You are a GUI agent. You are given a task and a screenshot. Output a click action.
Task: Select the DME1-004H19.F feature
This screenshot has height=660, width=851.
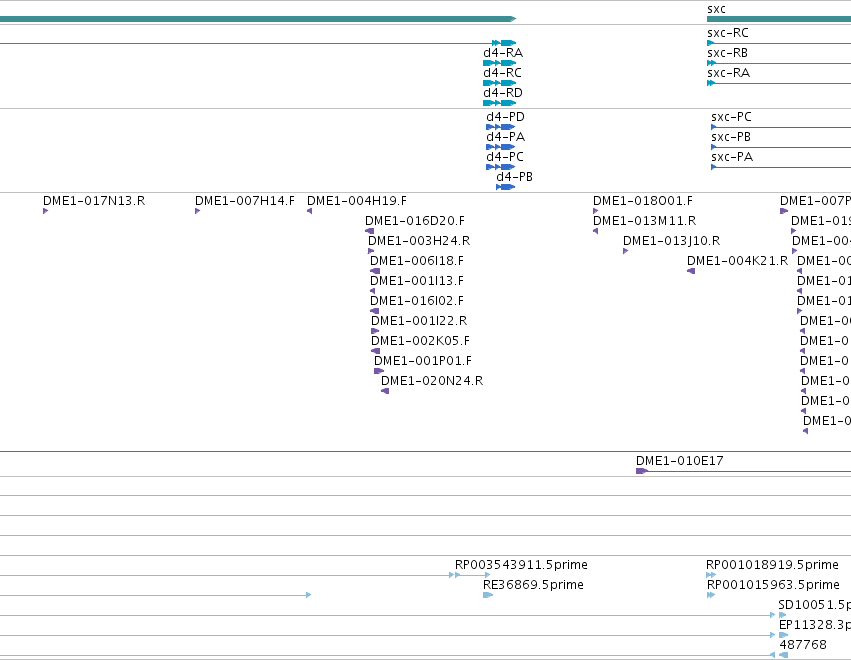(309, 211)
